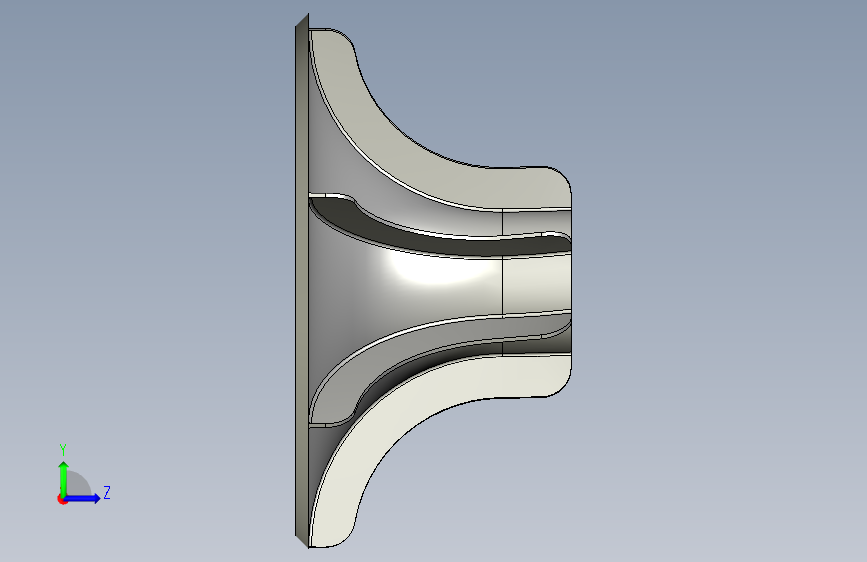Select the thin flat flange plate of the model
The height and width of the screenshot is (562, 867).
pyautogui.click(x=302, y=281)
